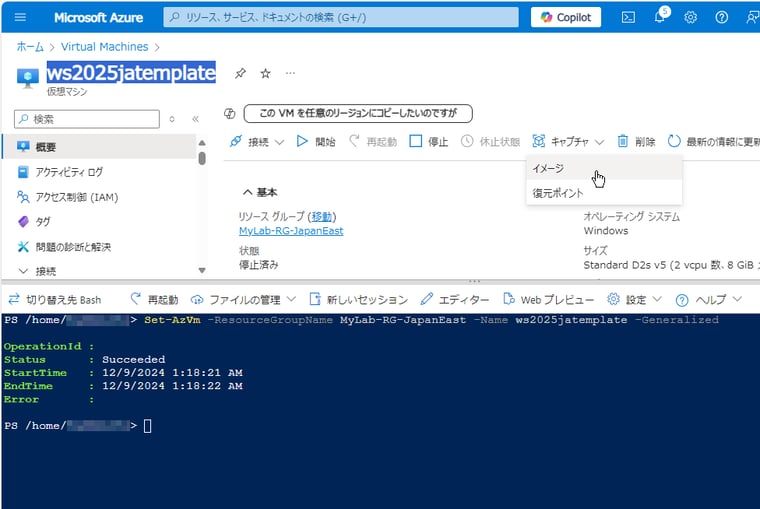Click the terminal prompt cursor

[x=148, y=426]
